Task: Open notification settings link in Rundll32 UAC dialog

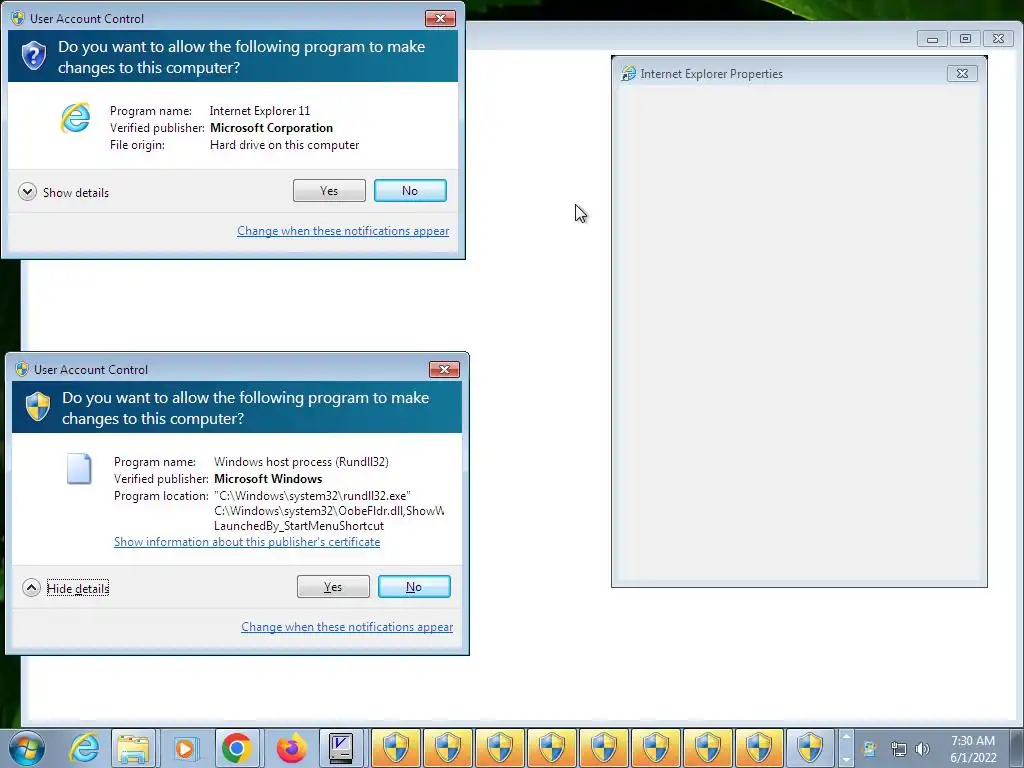Action: (347, 626)
